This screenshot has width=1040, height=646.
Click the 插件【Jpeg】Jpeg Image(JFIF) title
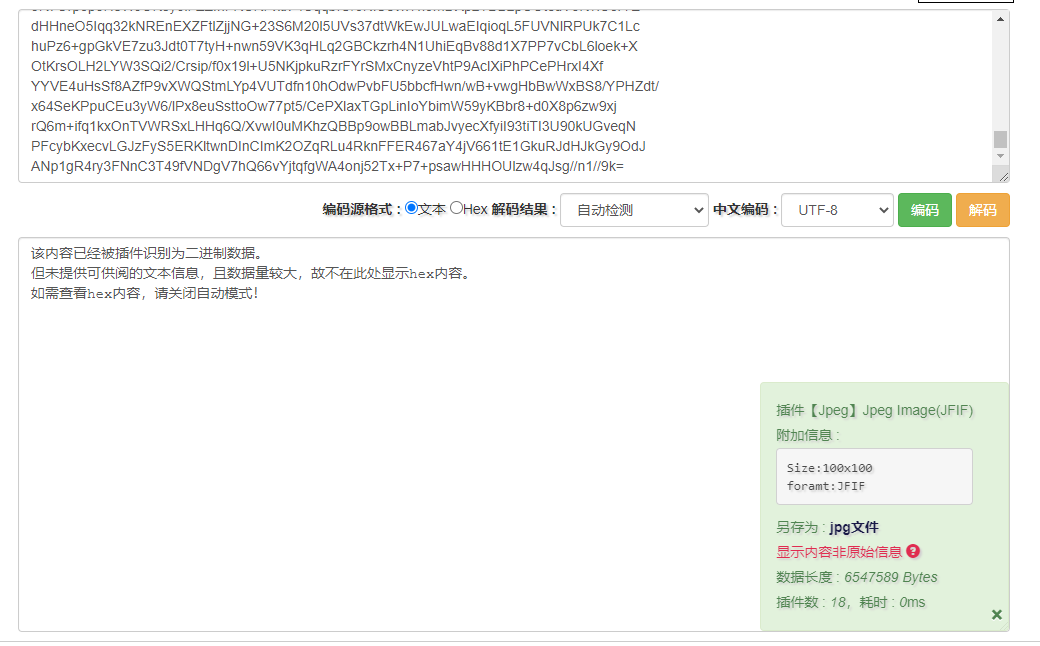(x=874, y=411)
